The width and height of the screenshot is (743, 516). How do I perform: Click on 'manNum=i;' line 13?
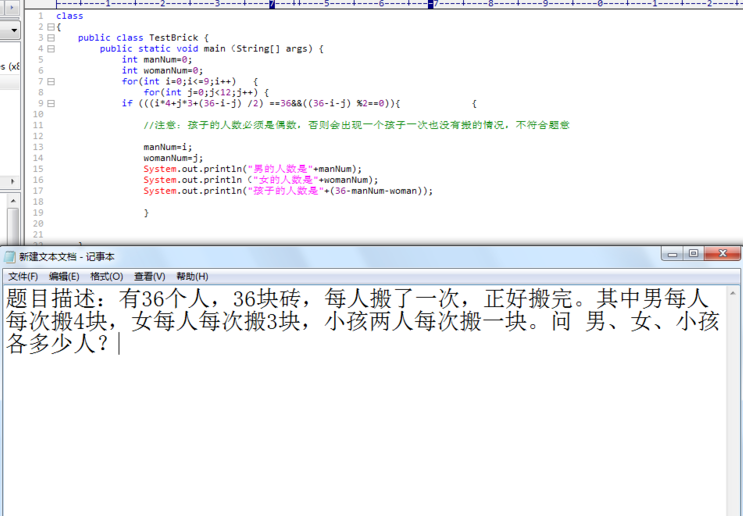(x=168, y=147)
